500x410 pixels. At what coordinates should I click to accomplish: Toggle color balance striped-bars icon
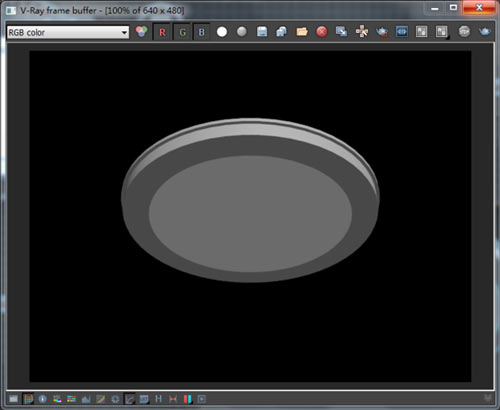(71, 399)
